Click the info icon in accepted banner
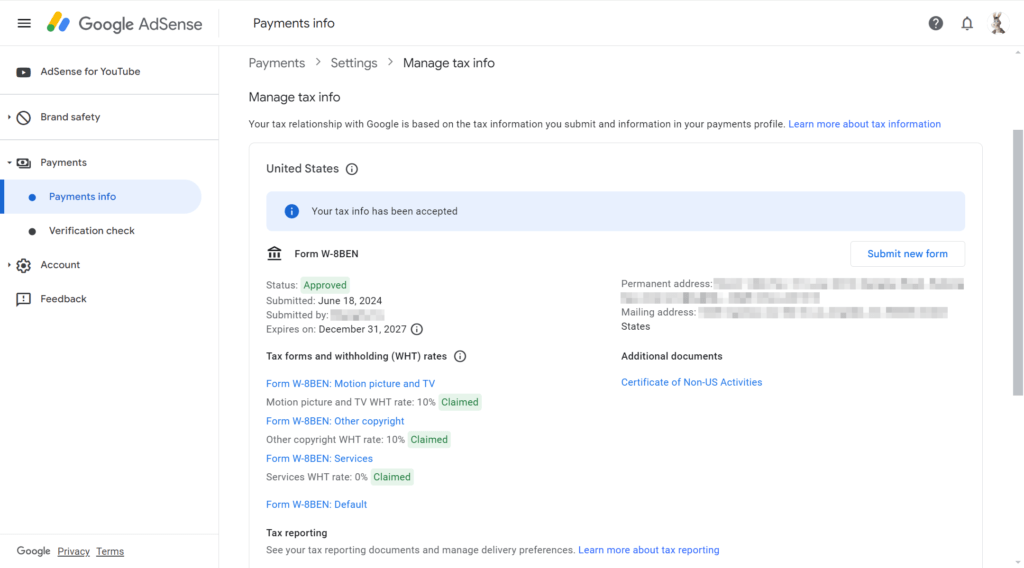1024x568 pixels. point(291,212)
